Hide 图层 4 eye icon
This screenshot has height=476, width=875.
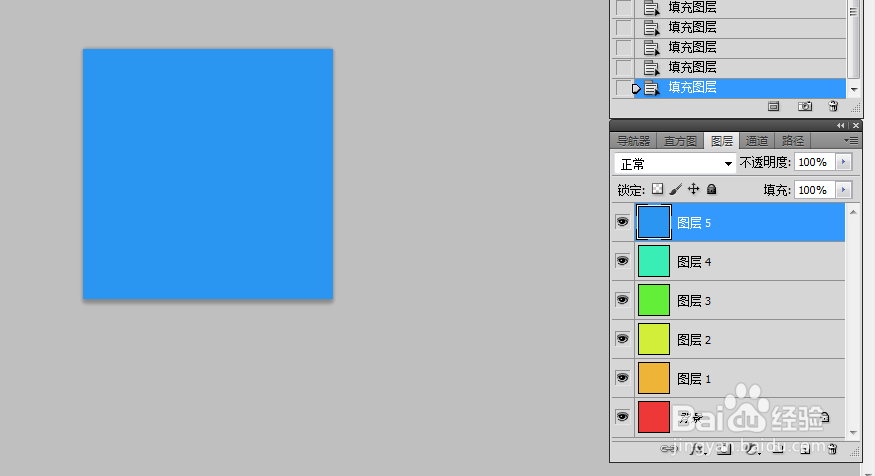623,261
